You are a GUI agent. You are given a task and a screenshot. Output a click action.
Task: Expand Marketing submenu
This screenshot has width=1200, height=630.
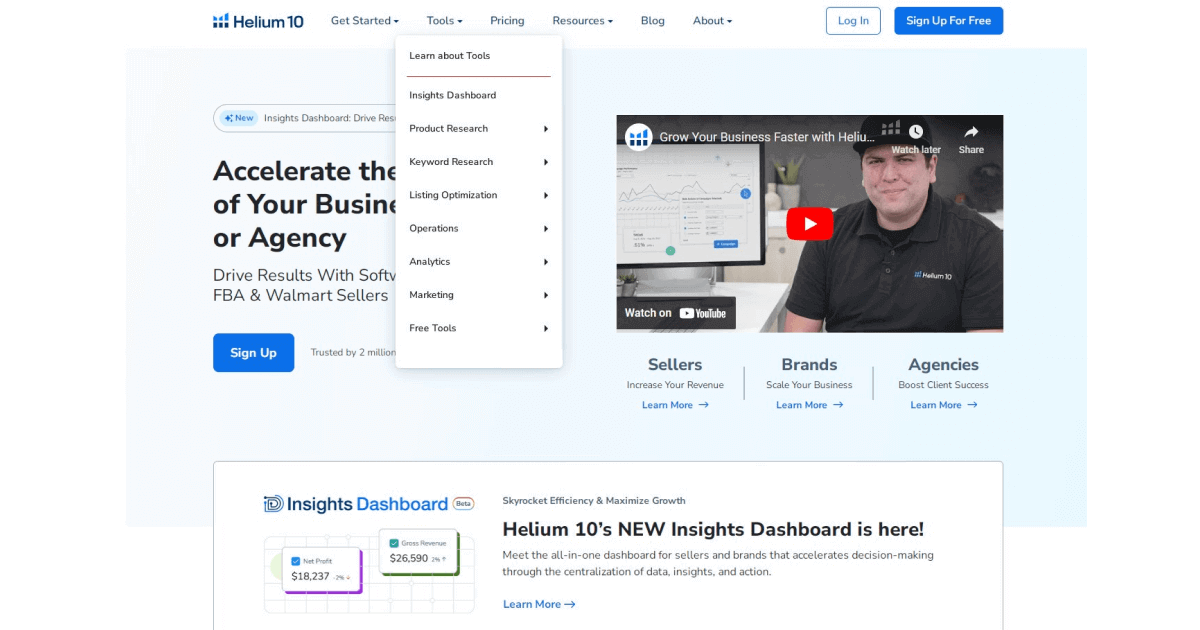coord(479,295)
